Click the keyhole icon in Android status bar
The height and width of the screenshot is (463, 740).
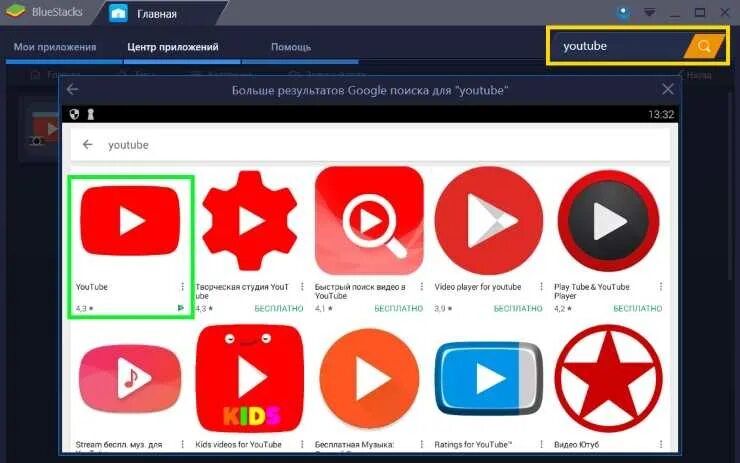tap(91, 114)
